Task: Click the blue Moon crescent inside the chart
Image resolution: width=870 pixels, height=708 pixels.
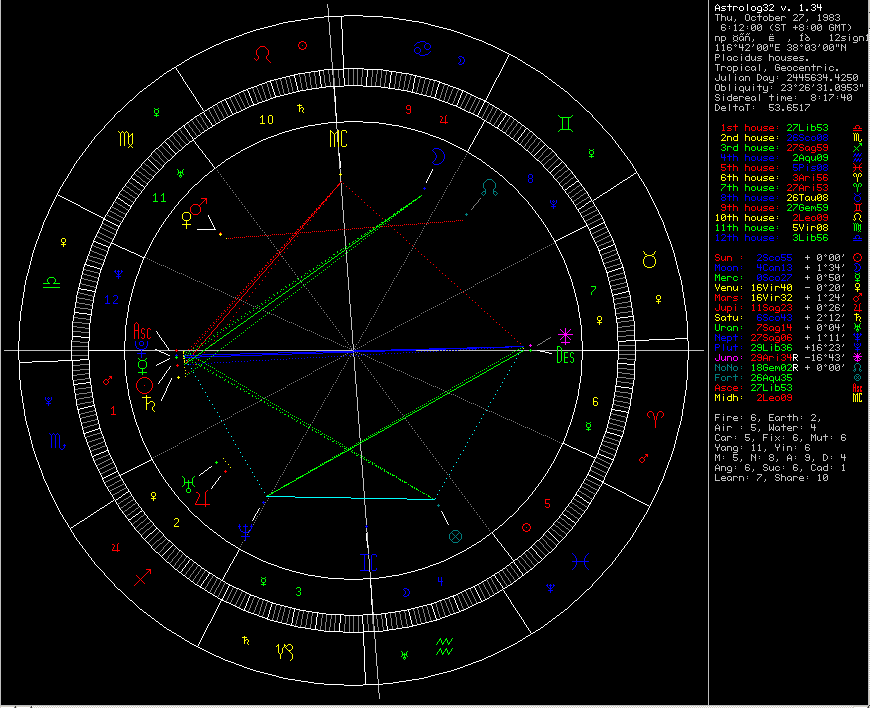Action: coord(436,156)
